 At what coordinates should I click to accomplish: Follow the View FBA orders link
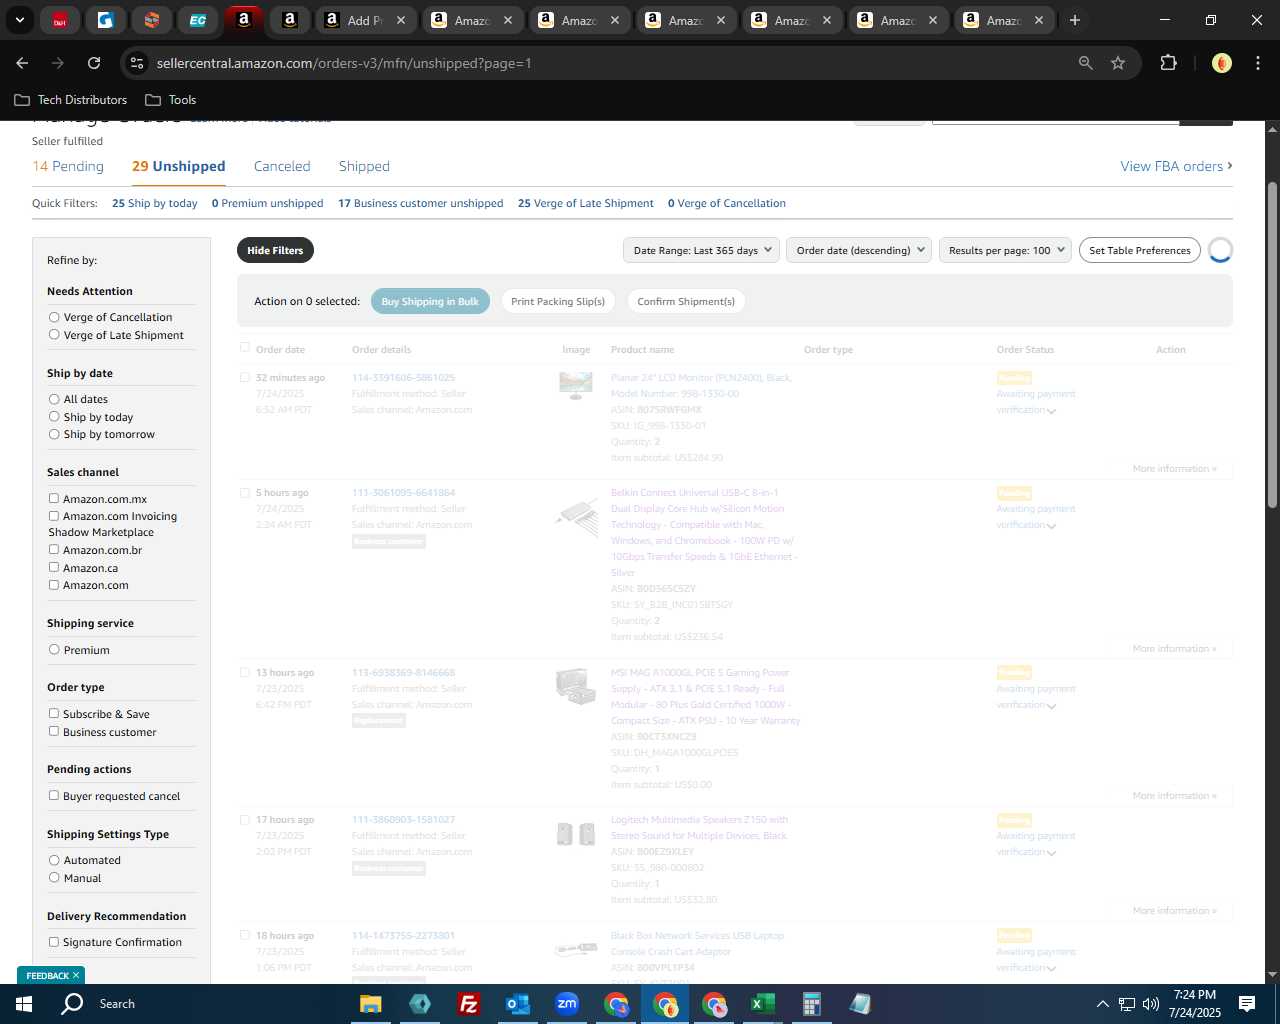pos(1176,166)
